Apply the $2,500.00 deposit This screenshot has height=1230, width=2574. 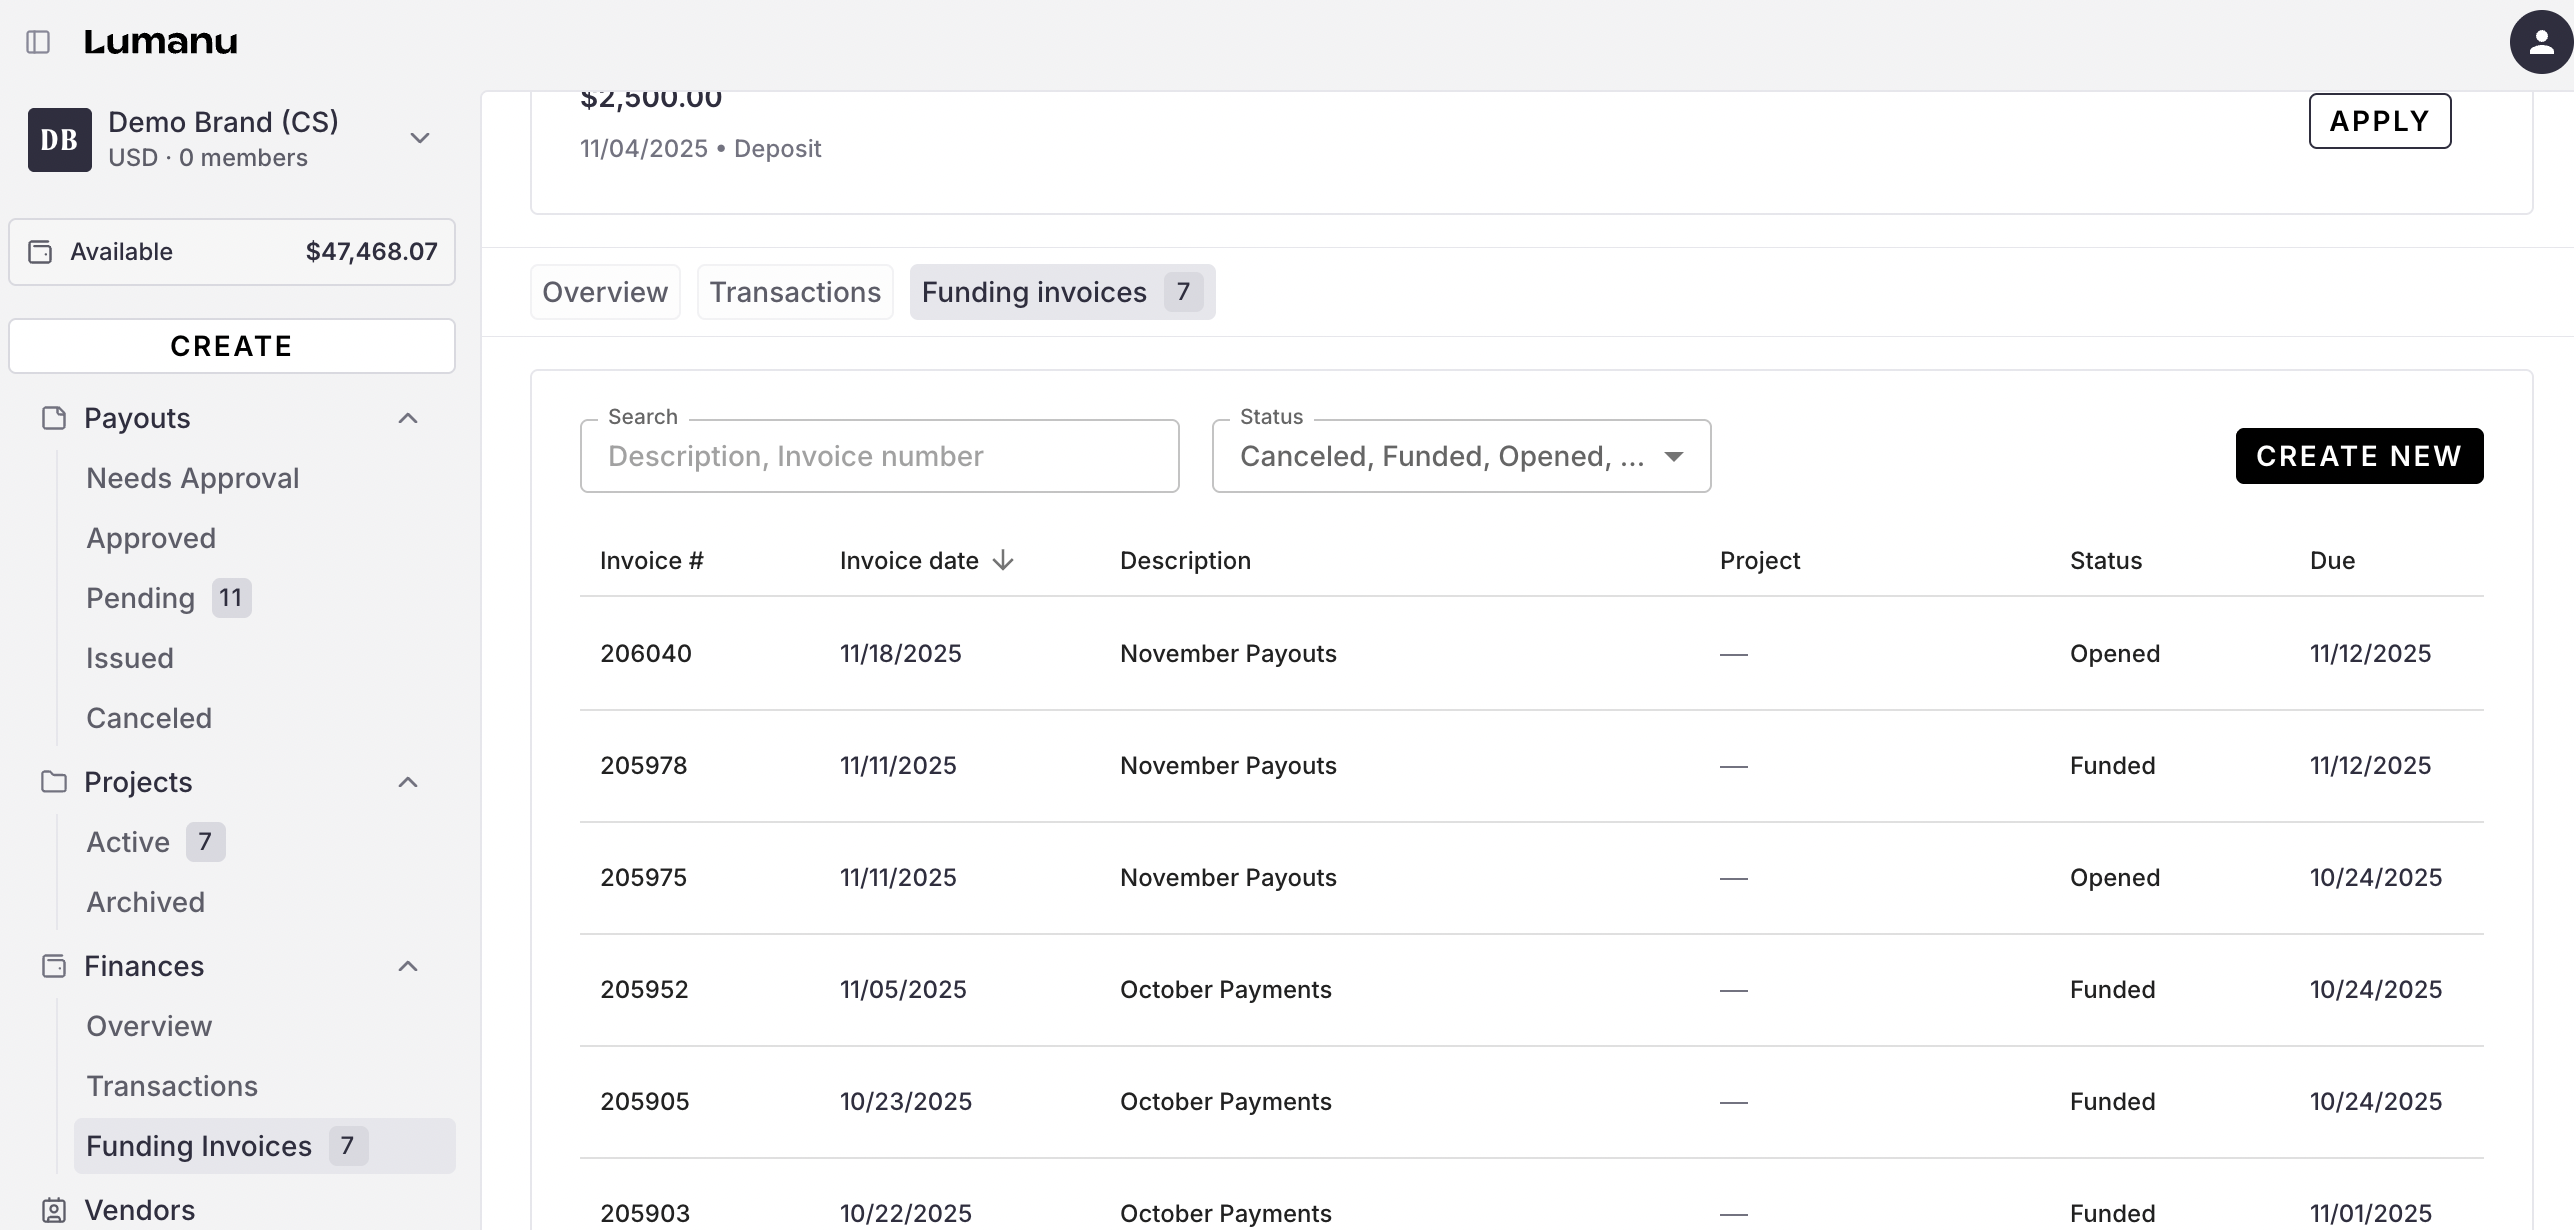[x=2379, y=121]
